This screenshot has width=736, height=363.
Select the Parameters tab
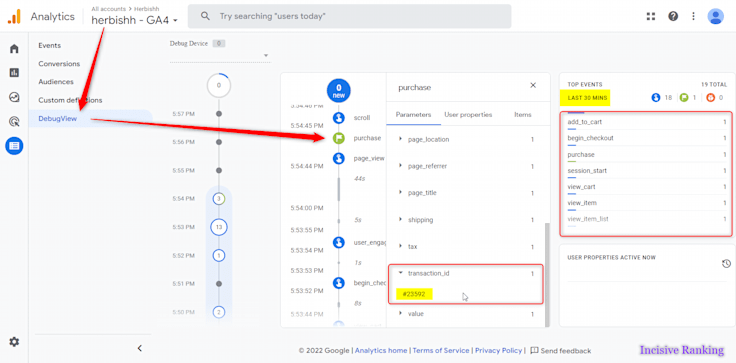pos(413,115)
